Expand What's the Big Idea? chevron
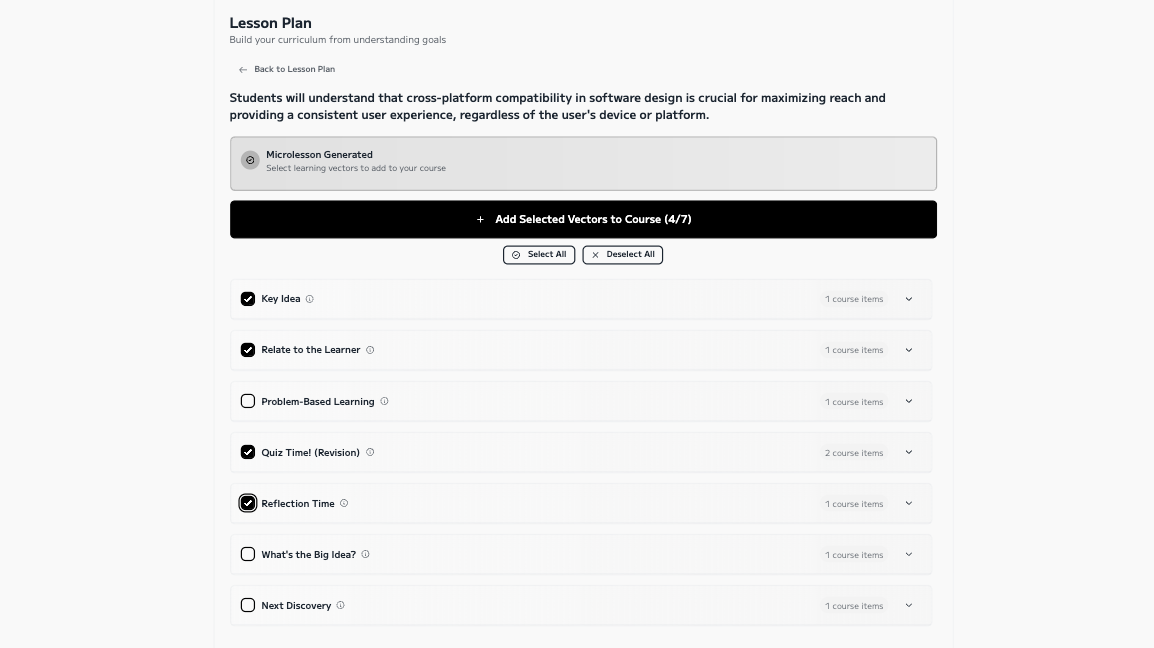 tap(909, 554)
